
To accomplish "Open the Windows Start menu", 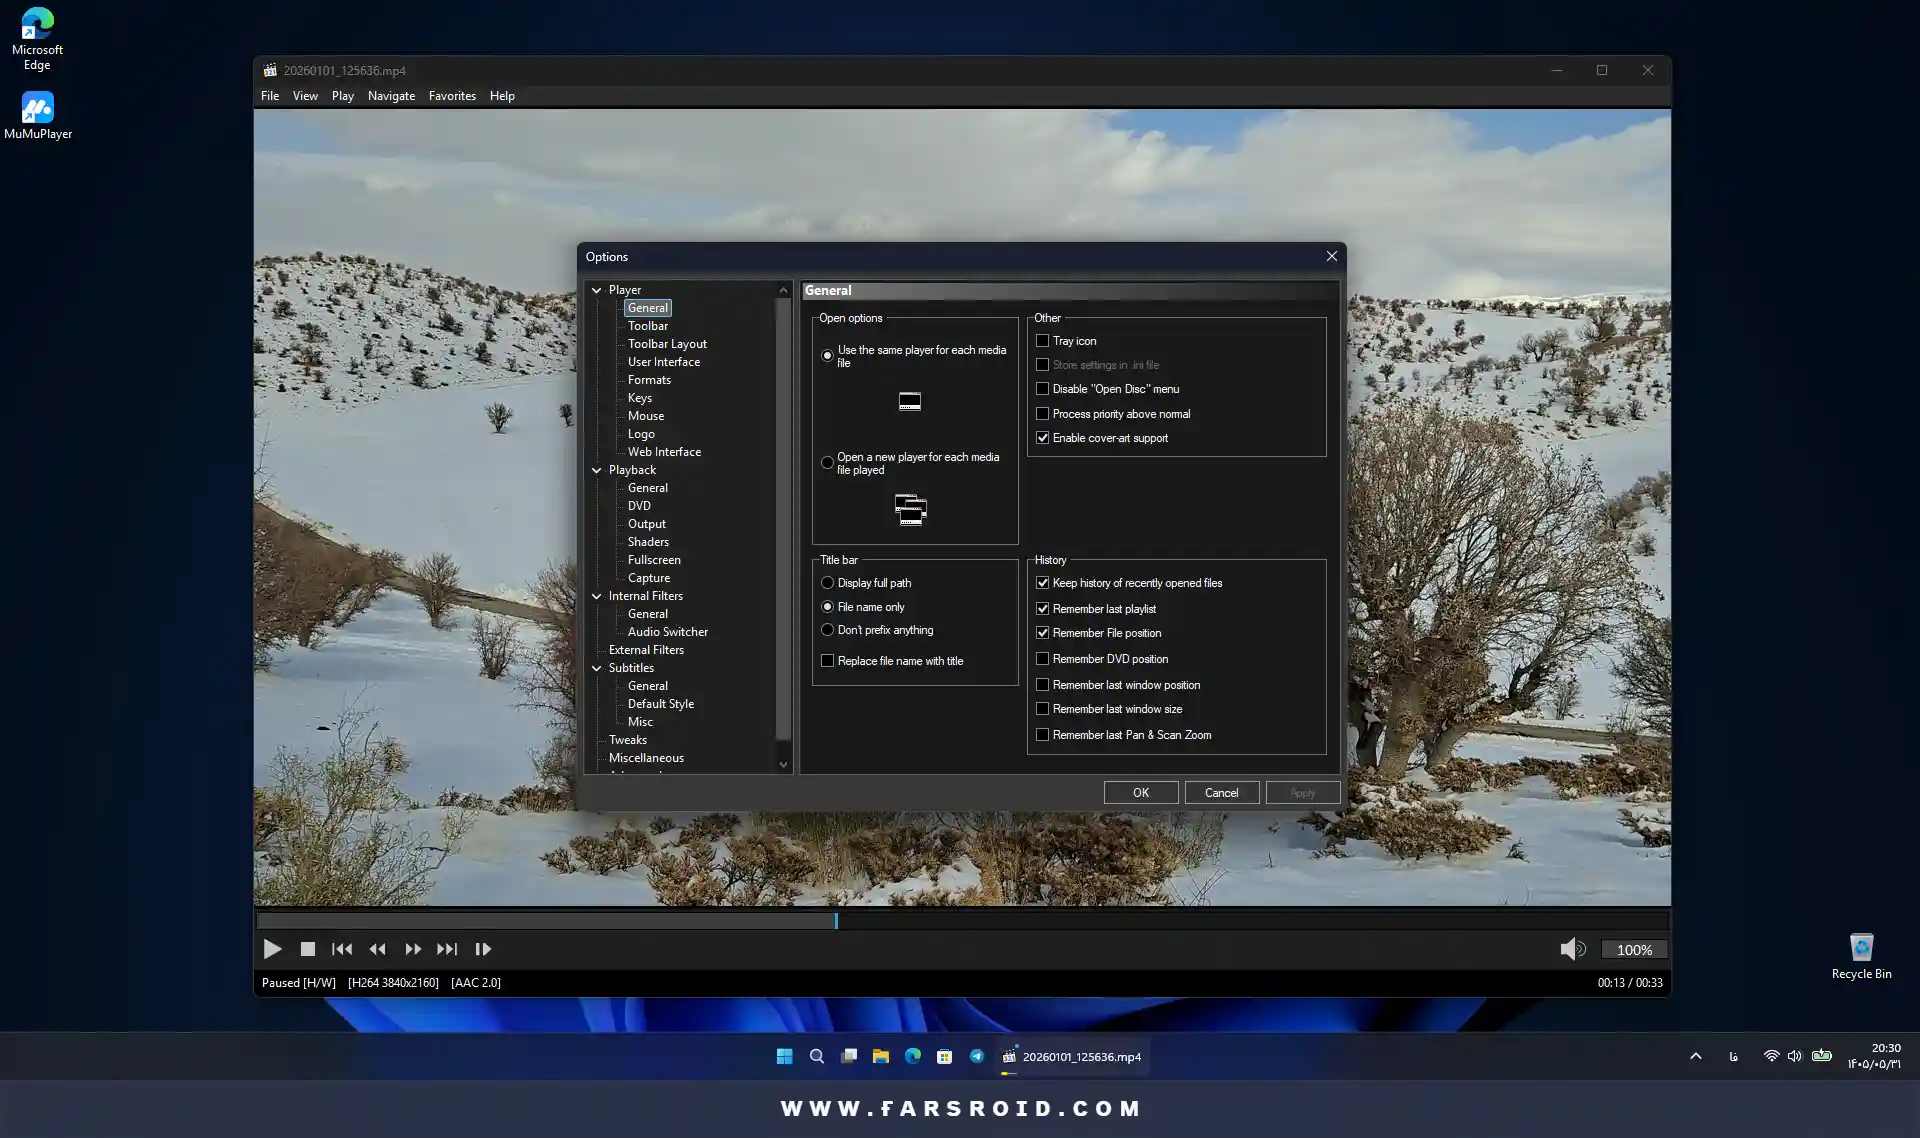I will click(785, 1056).
